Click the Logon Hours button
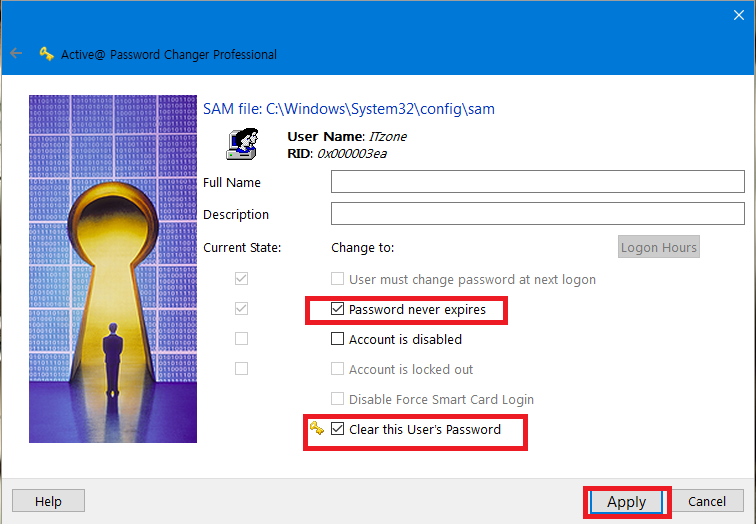756x524 pixels. pos(659,247)
